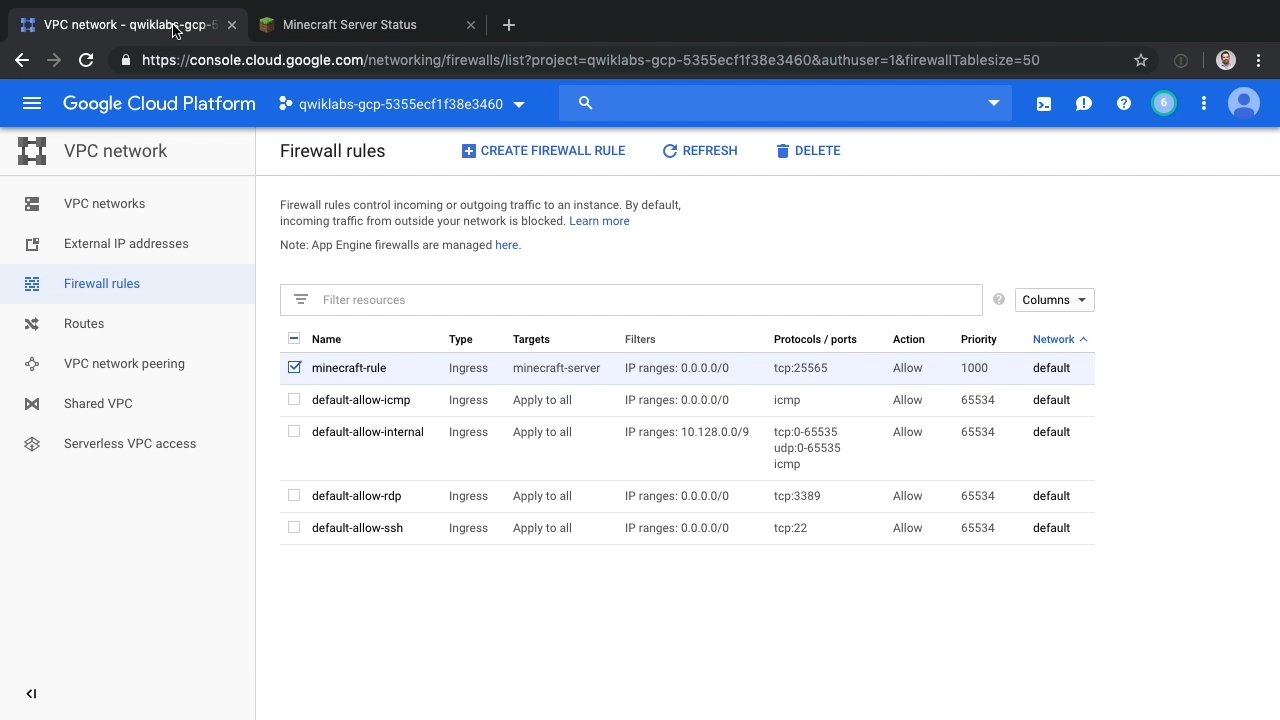Check the default-allow-icmp row checkbox
Image resolution: width=1280 pixels, height=720 pixels.
[x=294, y=400]
